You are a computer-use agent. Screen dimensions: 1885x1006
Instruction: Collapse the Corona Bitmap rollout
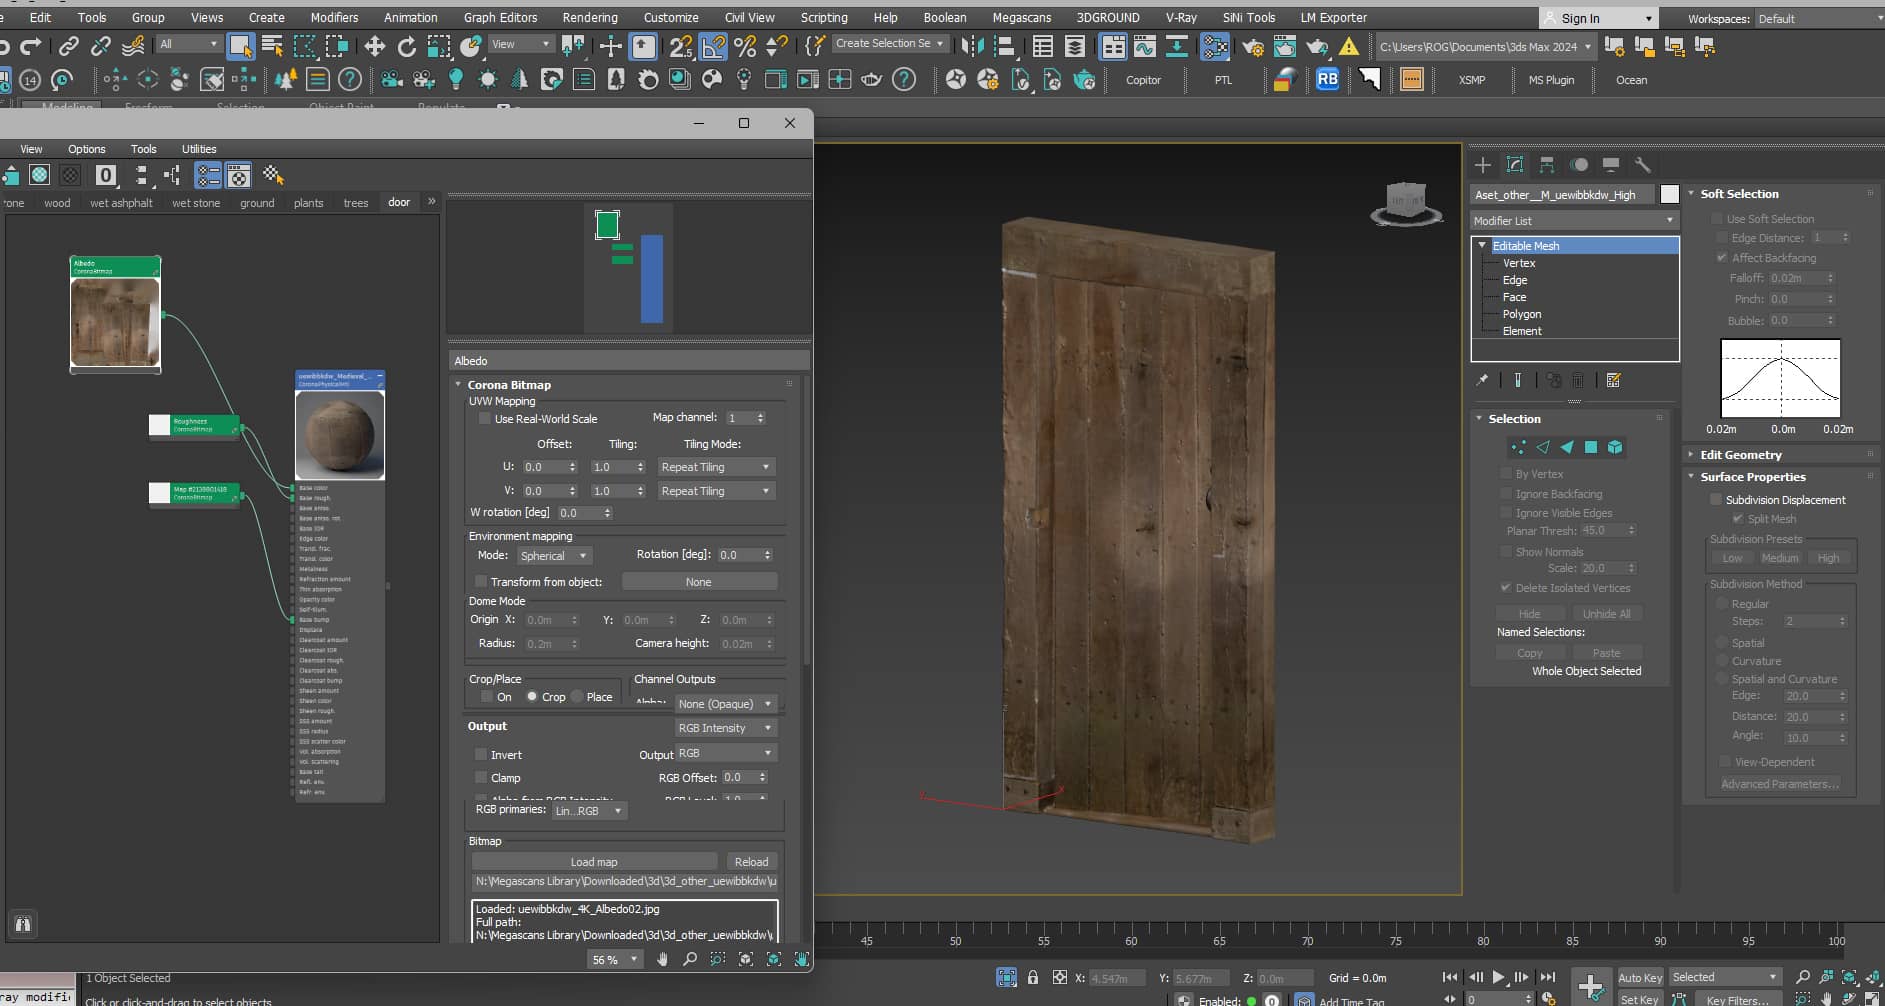(x=458, y=384)
